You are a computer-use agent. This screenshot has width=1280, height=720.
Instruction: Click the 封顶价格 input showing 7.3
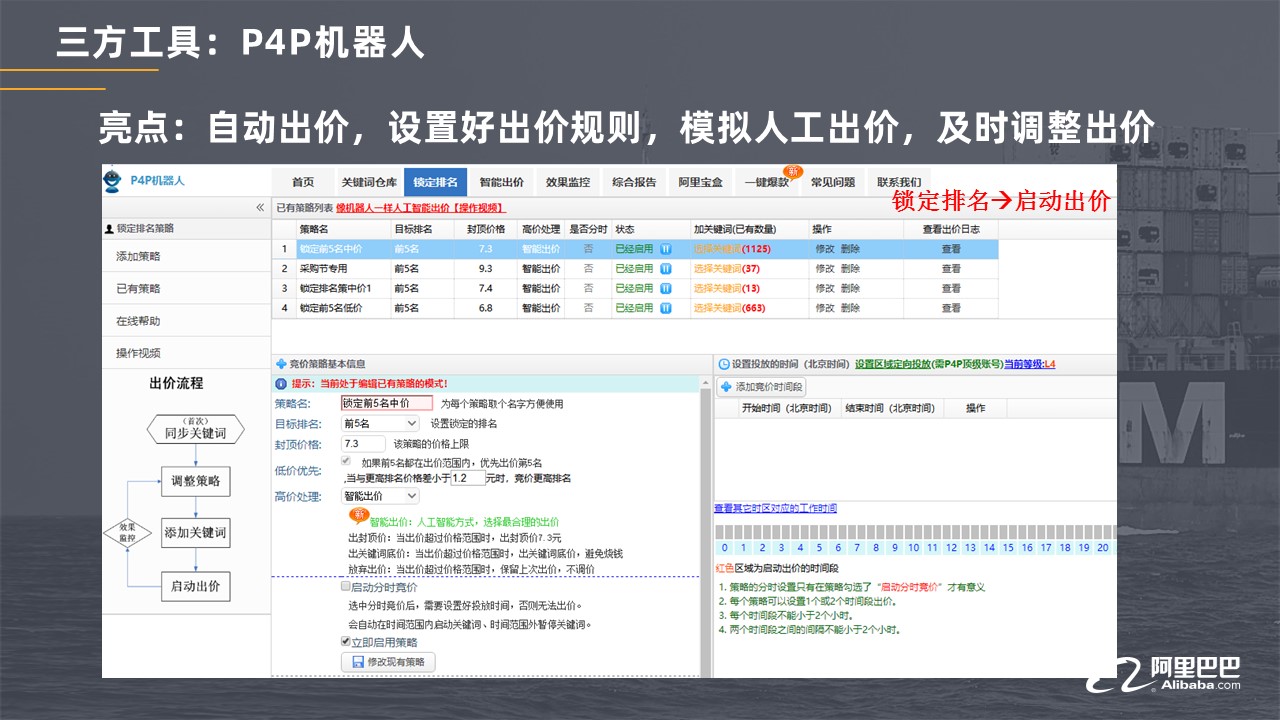click(363, 443)
